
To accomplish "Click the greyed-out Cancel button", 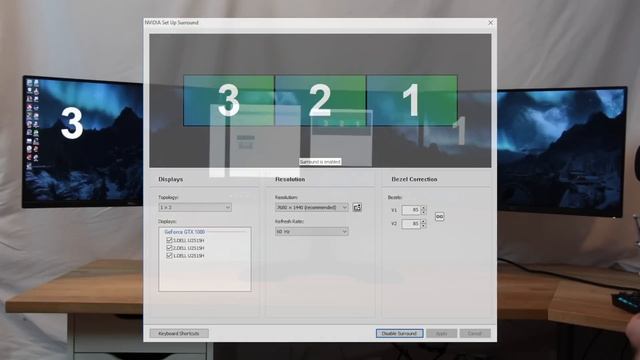I will click(475, 333).
